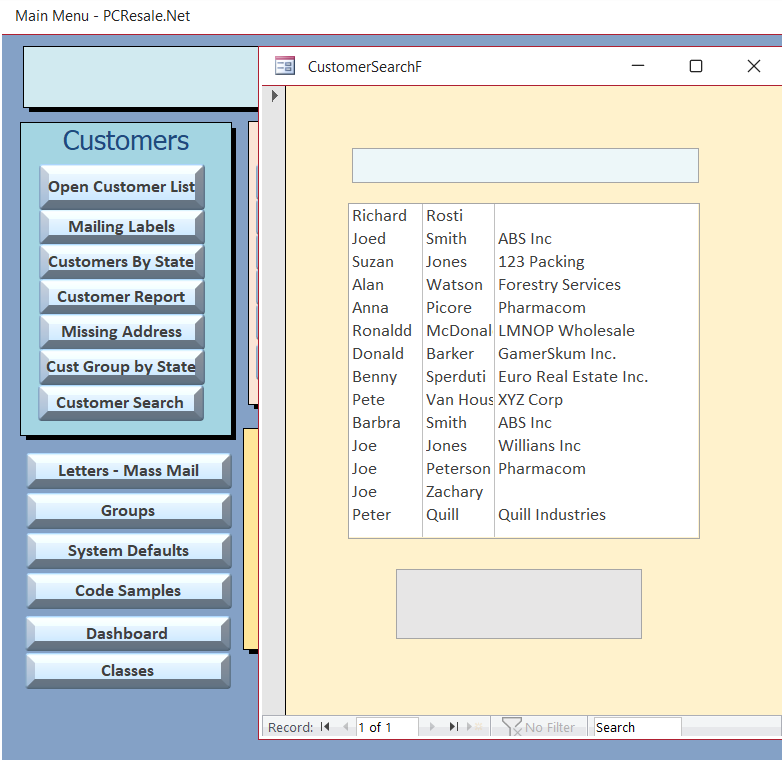Click the record number field
The height and width of the screenshot is (760, 782).
pyautogui.click(x=387, y=727)
